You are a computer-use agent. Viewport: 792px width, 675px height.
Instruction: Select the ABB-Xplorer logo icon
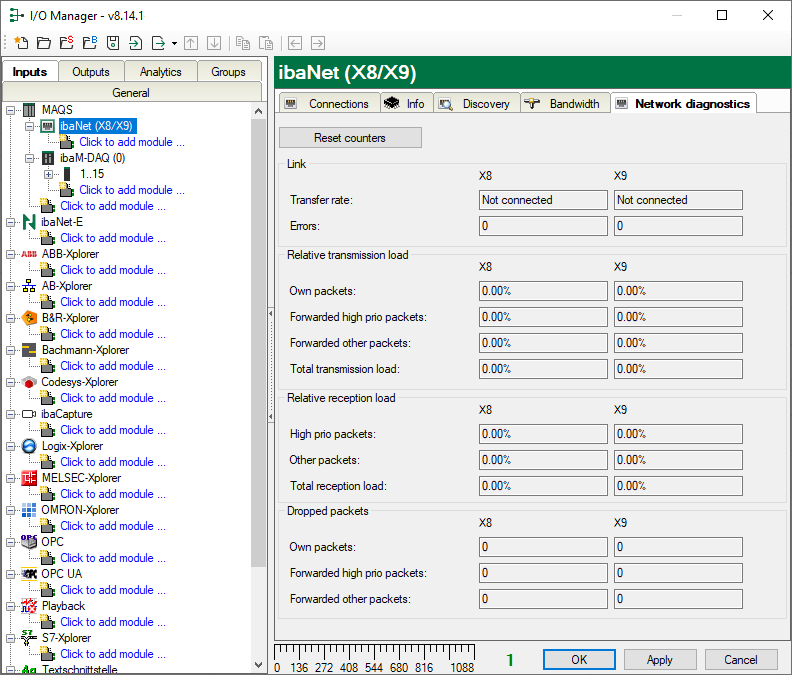pyautogui.click(x=29, y=254)
